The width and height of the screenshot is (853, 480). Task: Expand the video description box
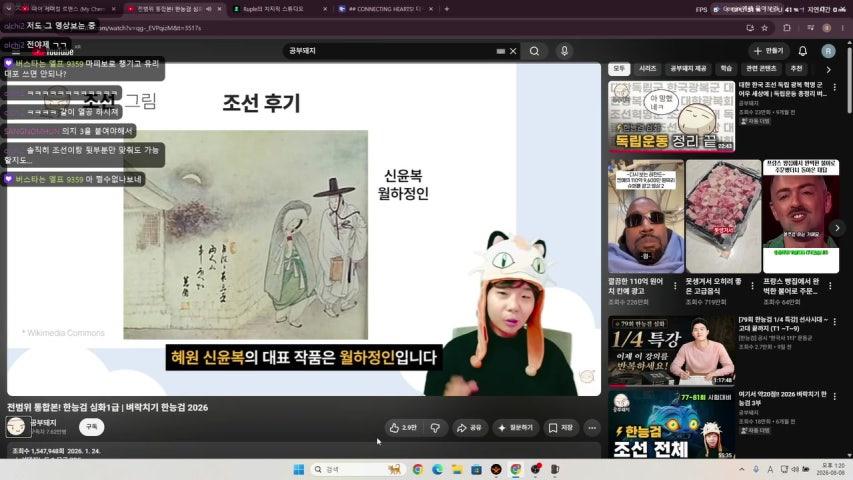304,451
